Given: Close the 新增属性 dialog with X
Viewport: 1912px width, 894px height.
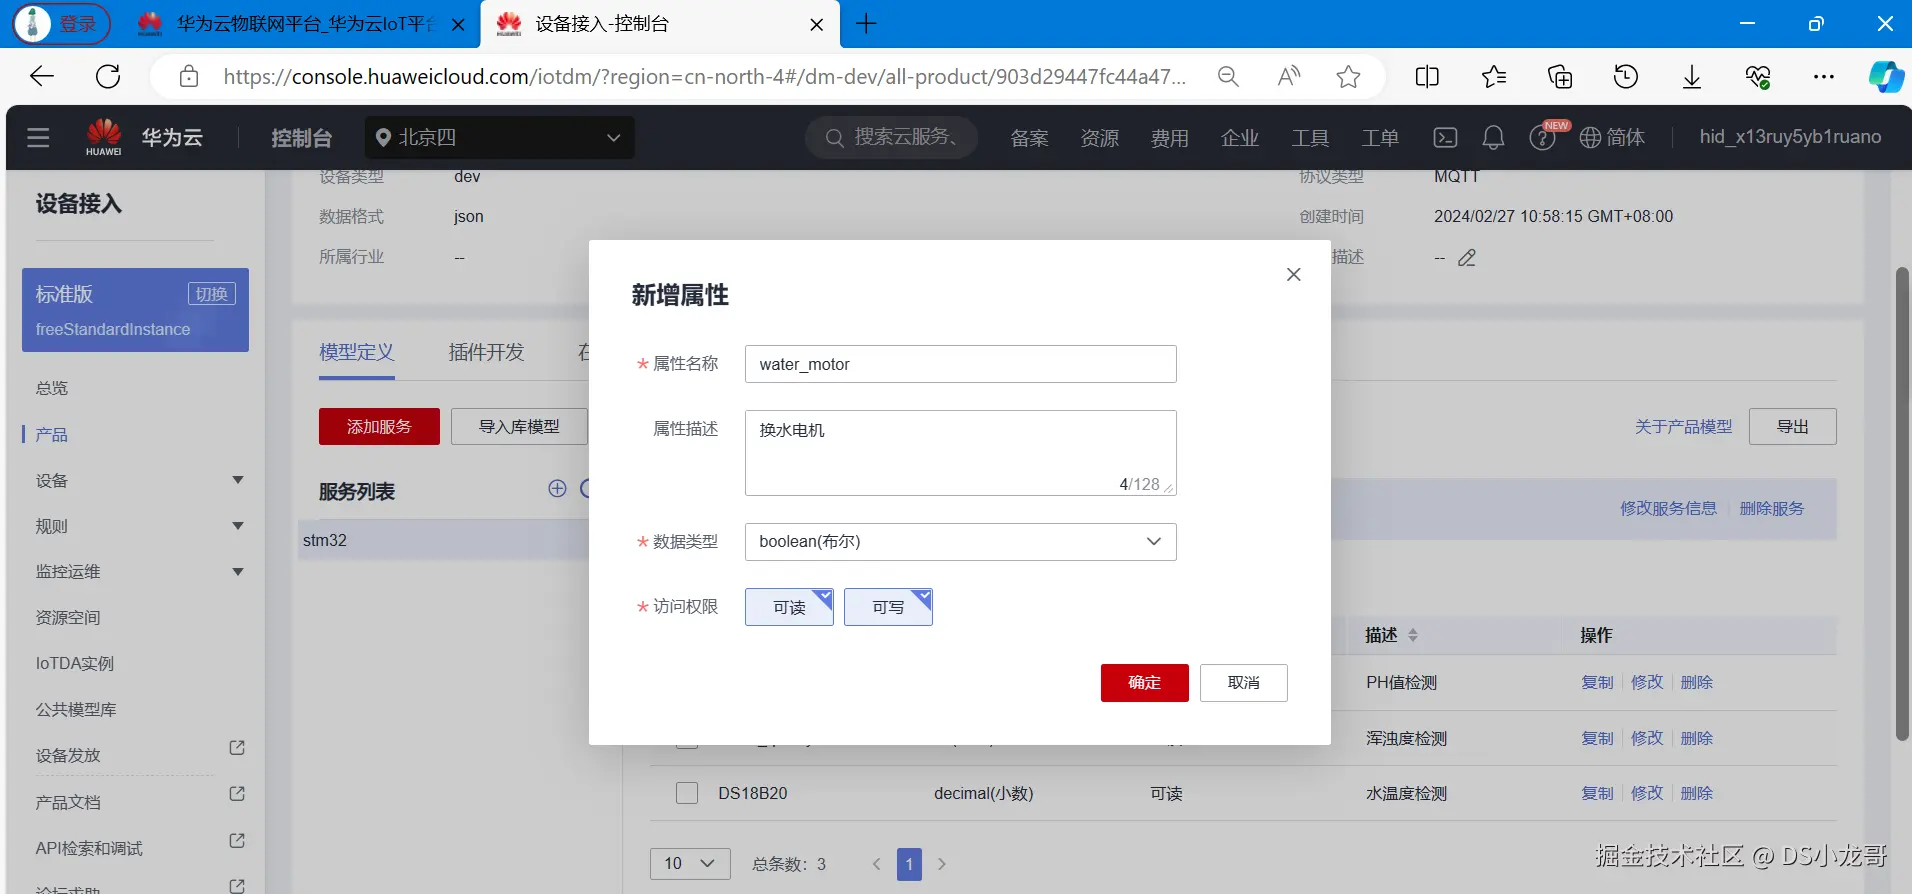Looking at the screenshot, I should click(1293, 274).
